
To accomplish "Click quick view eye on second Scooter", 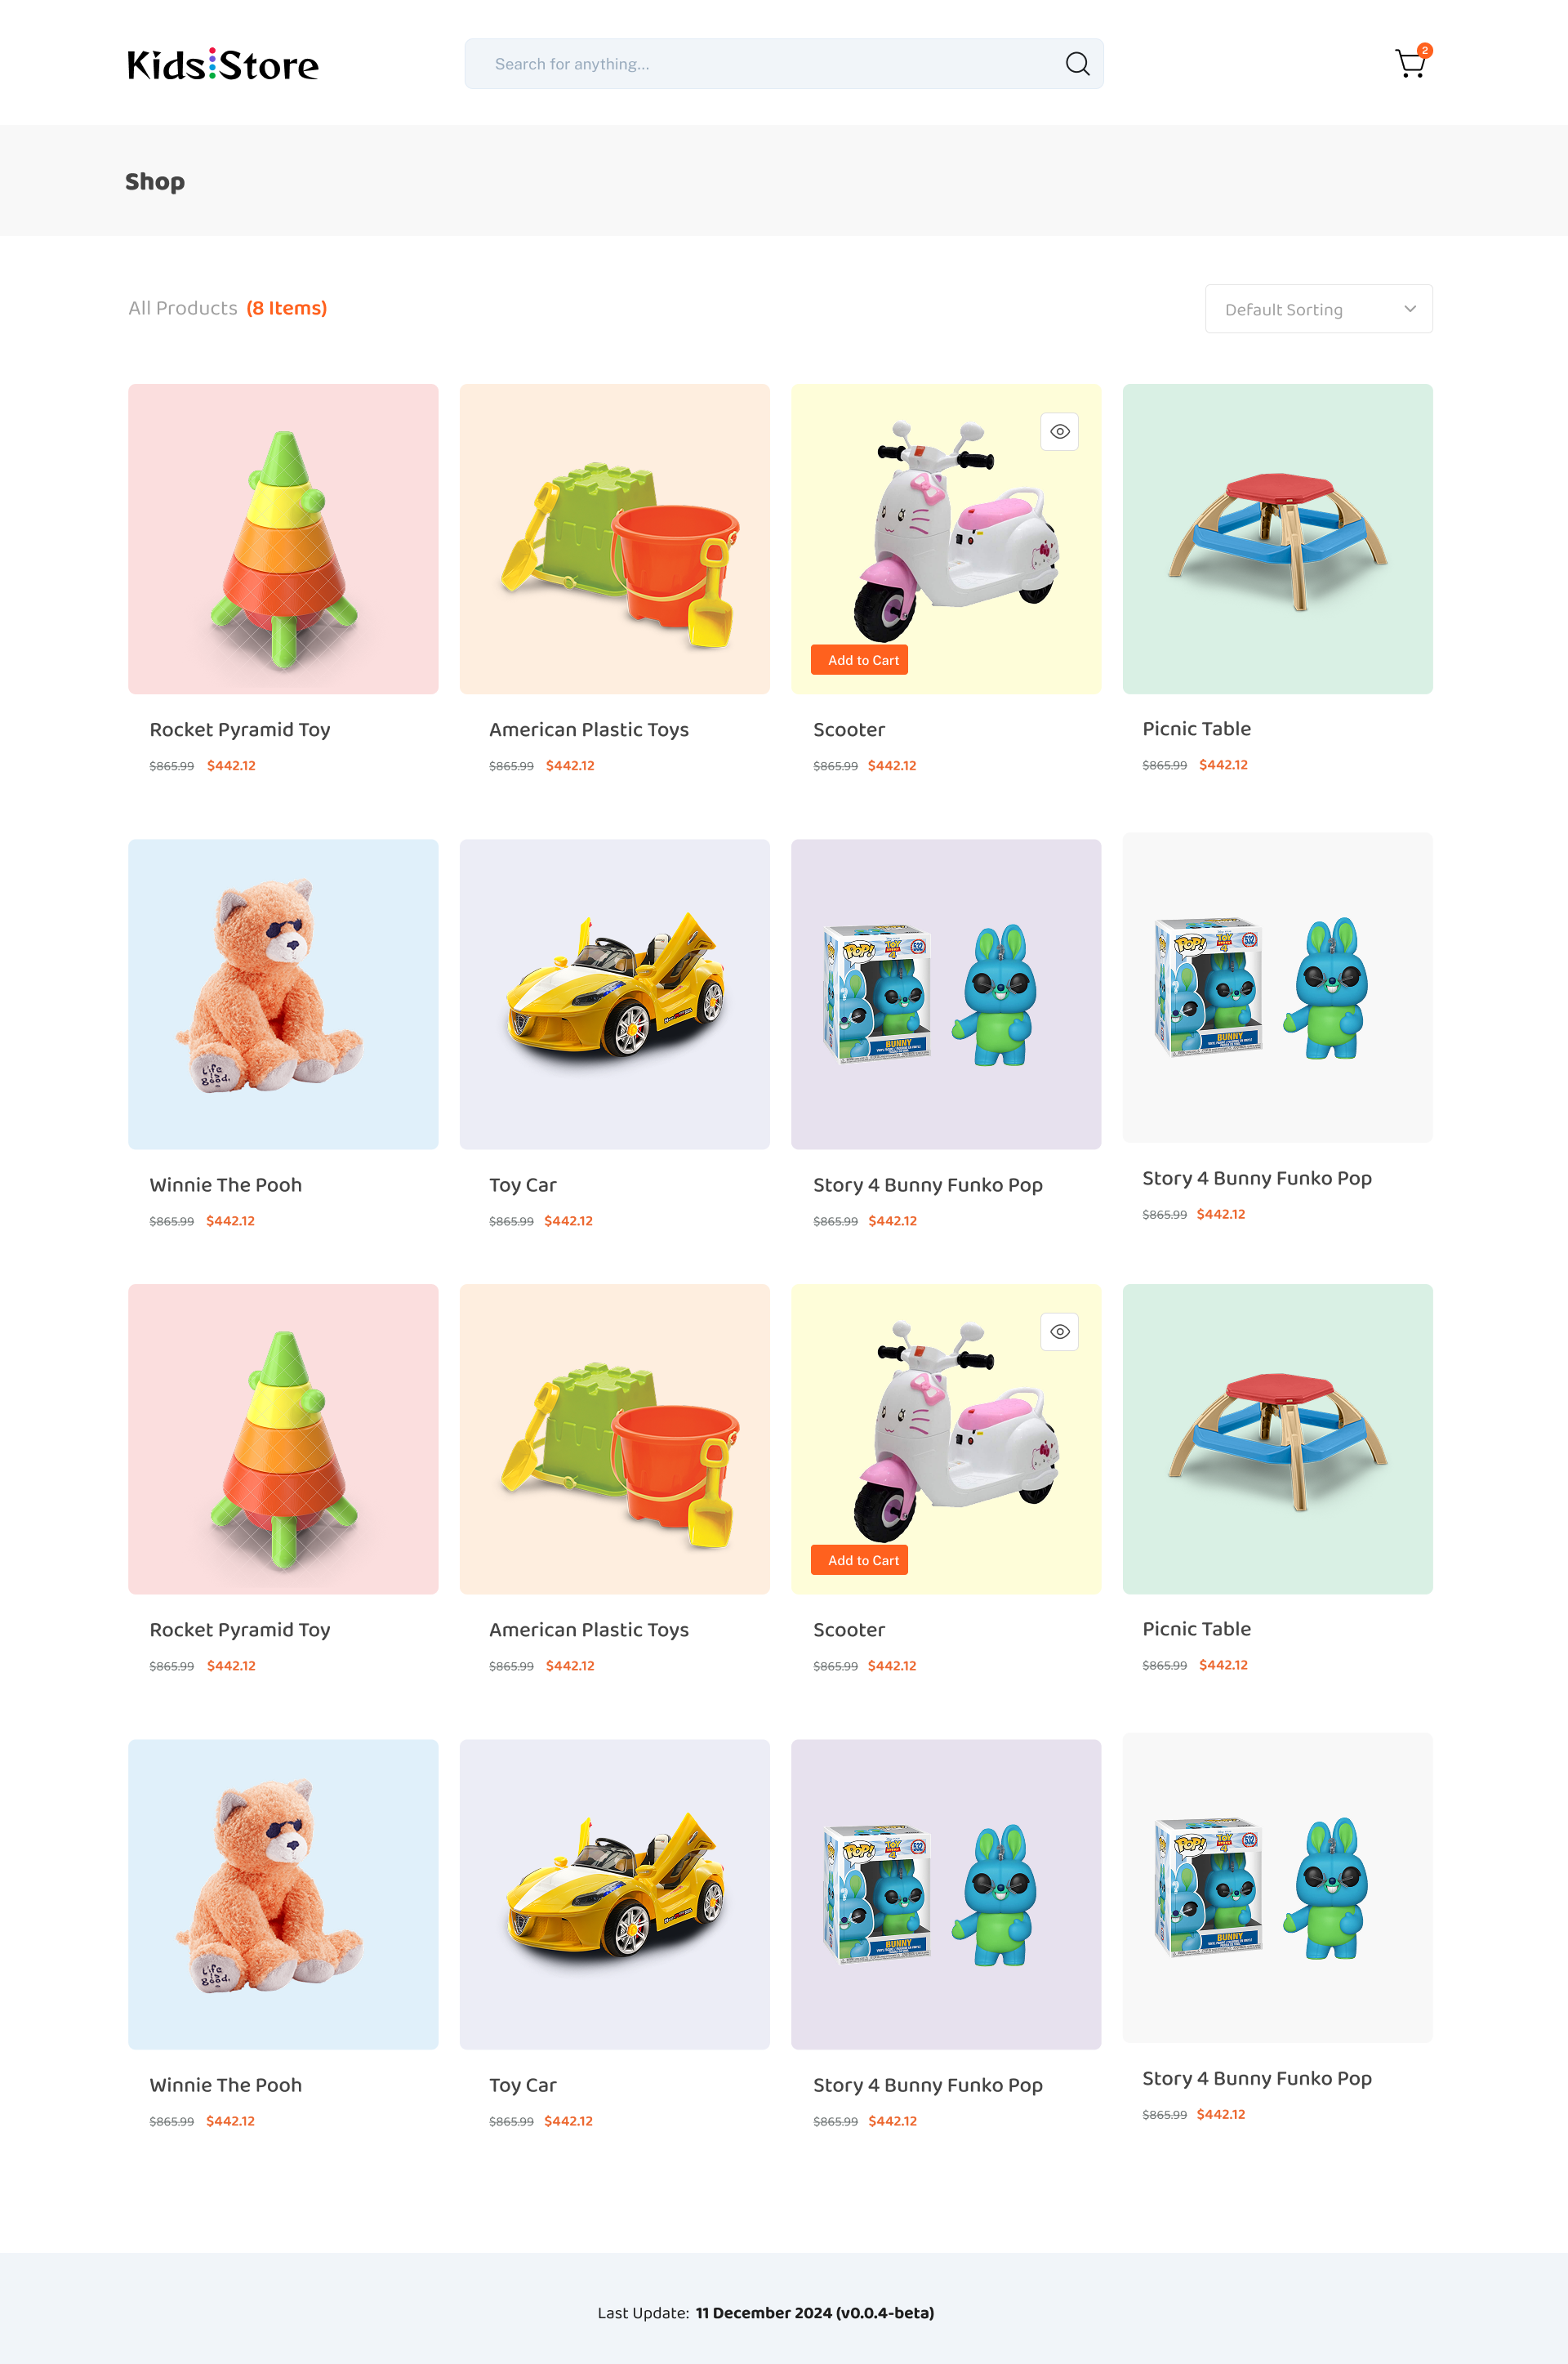I will [1060, 1332].
